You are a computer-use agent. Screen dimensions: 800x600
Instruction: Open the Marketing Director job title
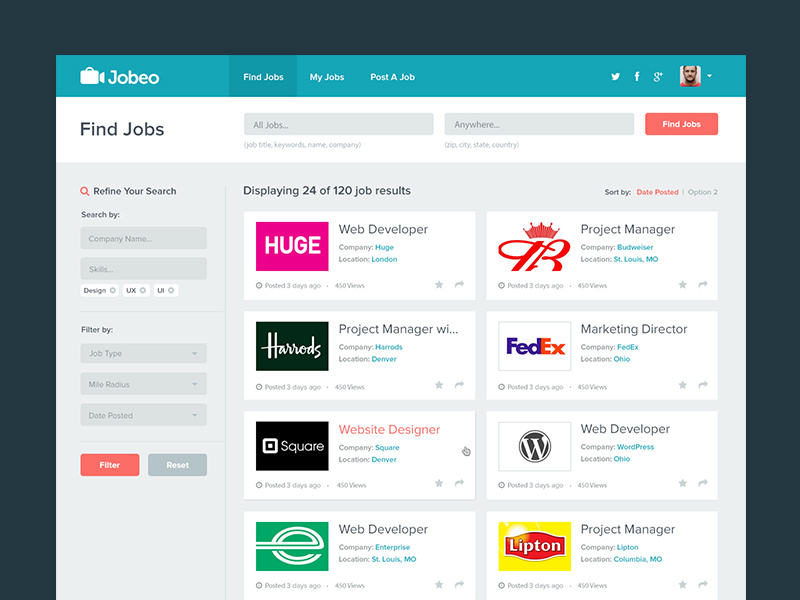(x=634, y=329)
